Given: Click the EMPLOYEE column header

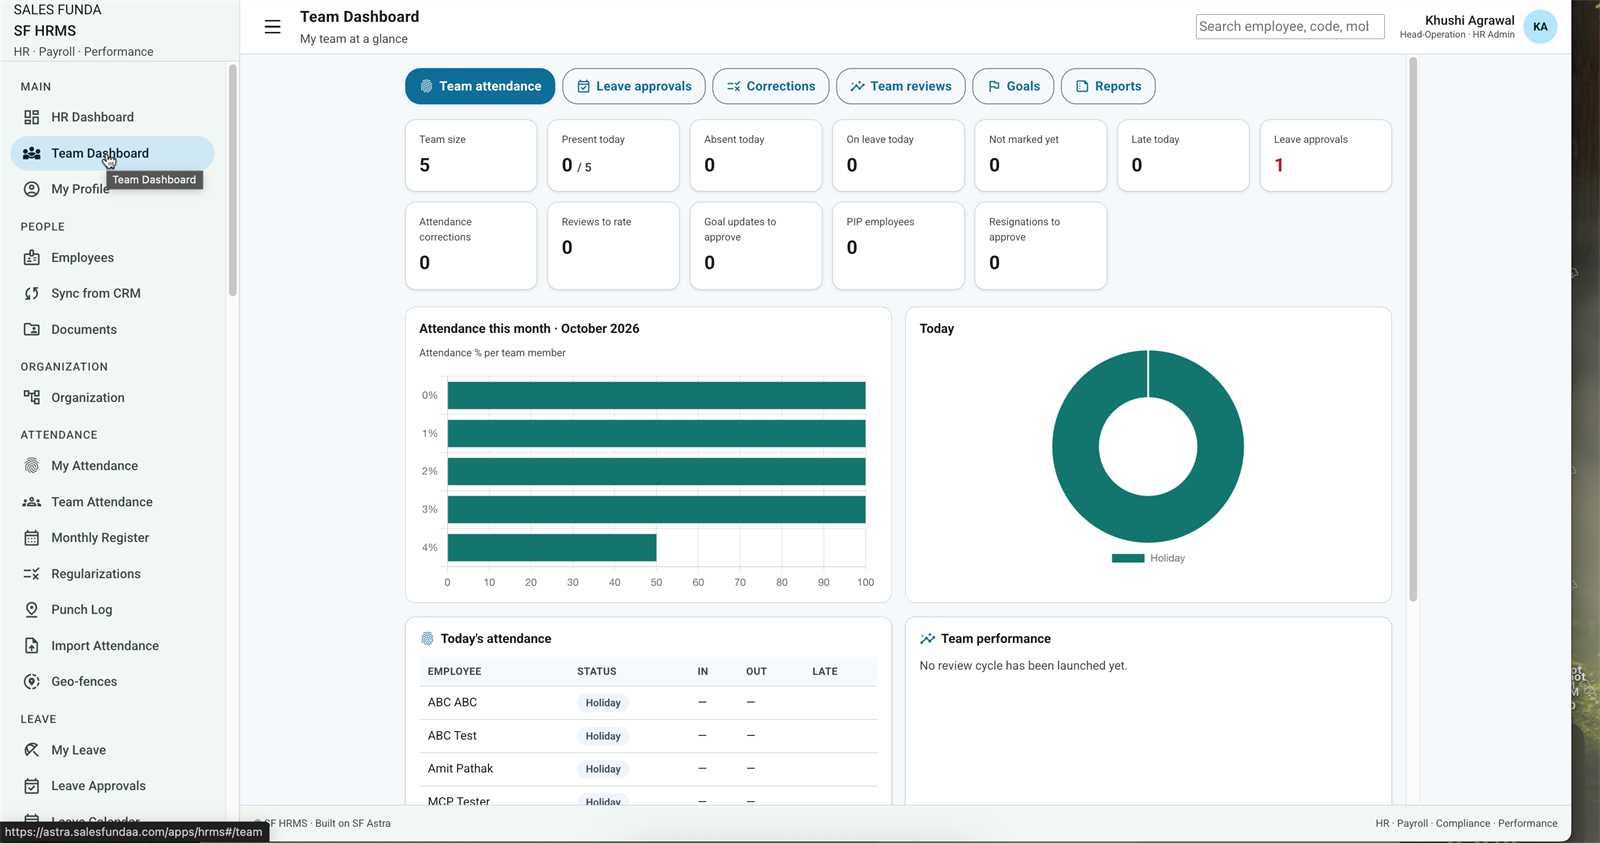Looking at the screenshot, I should [454, 672].
